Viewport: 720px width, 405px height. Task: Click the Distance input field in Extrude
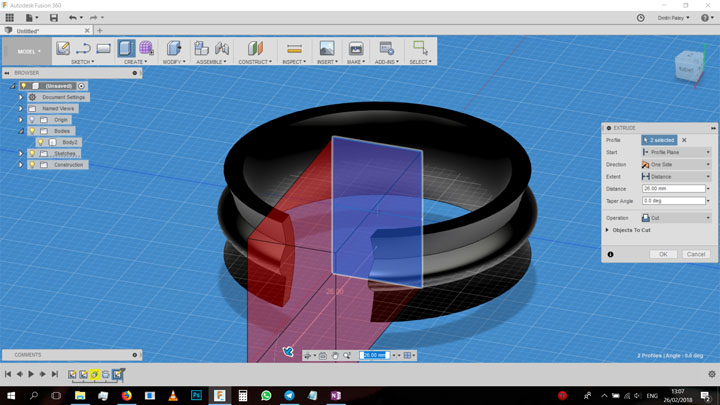point(674,189)
